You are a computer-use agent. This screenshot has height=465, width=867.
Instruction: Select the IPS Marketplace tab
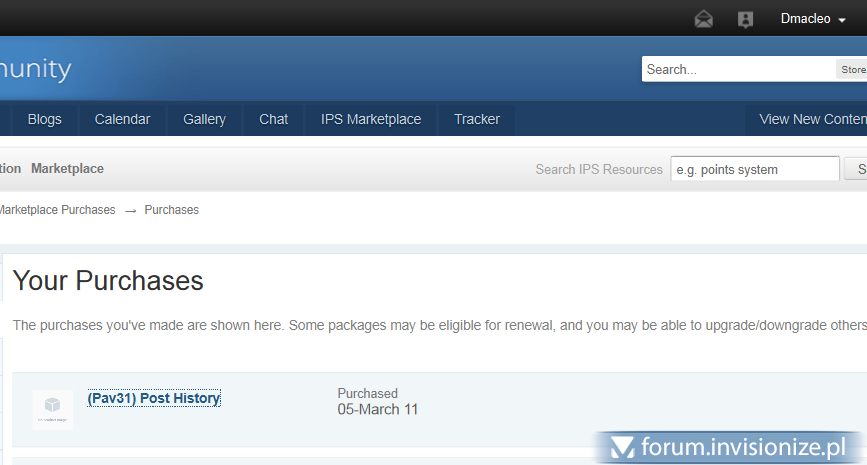pyautogui.click(x=371, y=119)
